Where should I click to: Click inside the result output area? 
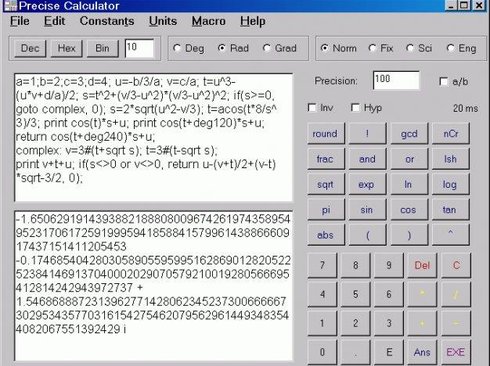(x=154, y=285)
